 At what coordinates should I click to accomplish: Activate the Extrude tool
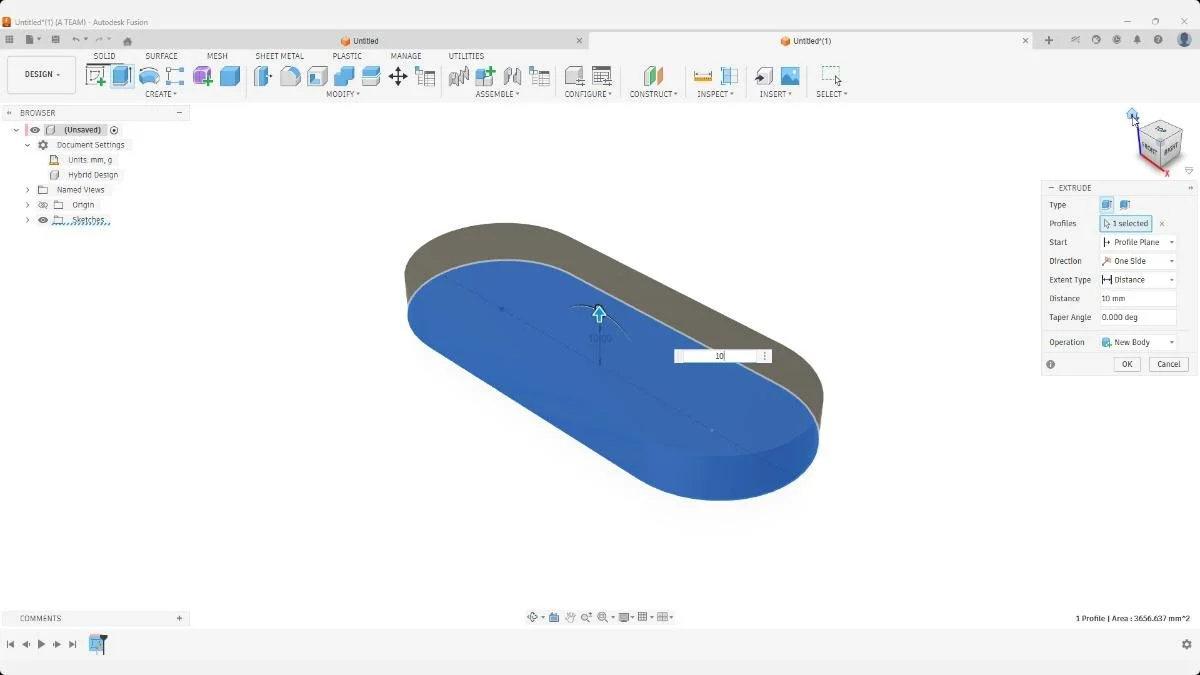124,77
